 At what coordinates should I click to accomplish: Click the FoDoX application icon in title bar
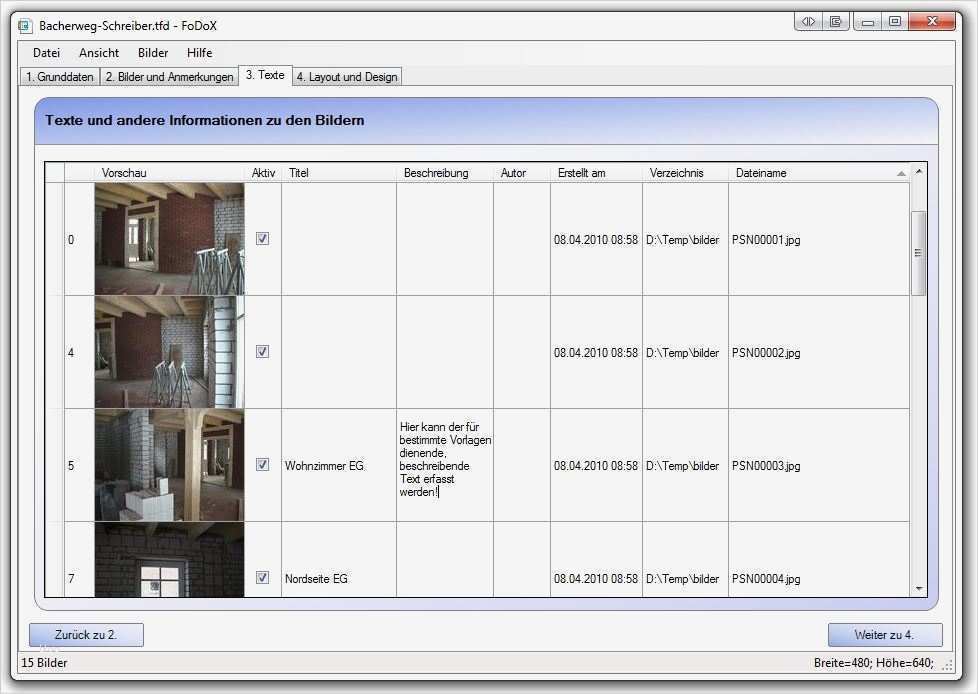pyautogui.click(x=25, y=26)
